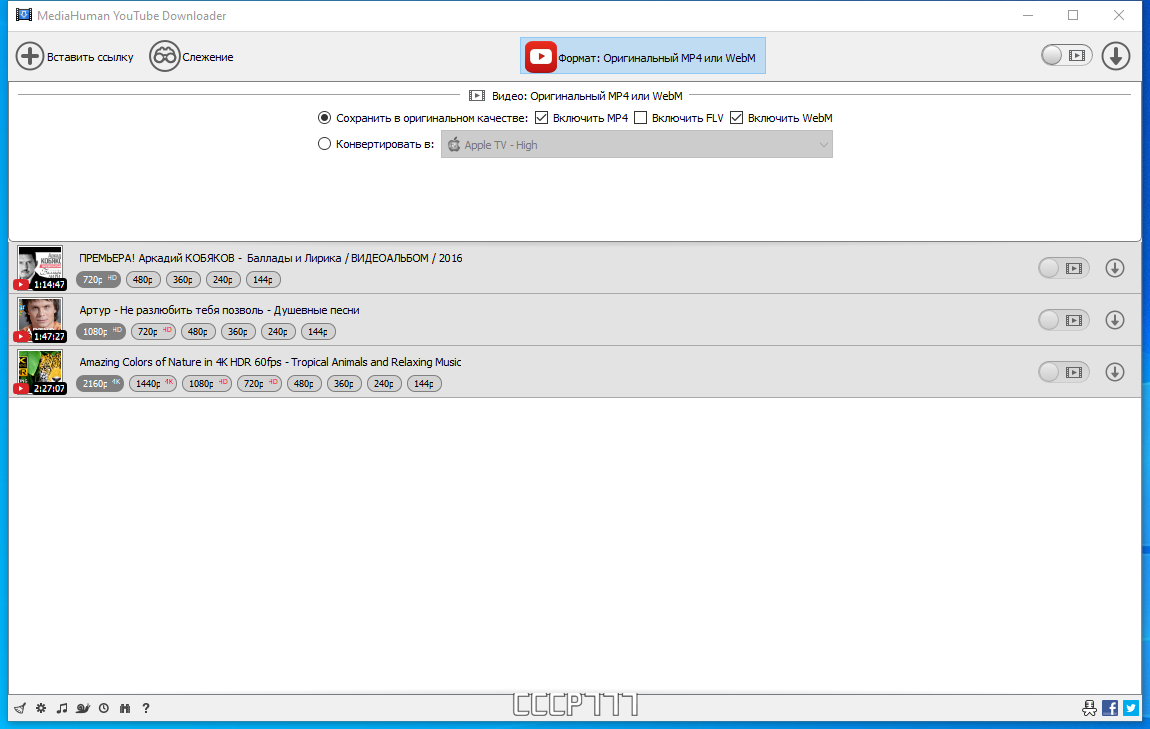Toggle the video switch for Amazing Colors of Nature
Image resolution: width=1150 pixels, height=729 pixels.
1063,373
